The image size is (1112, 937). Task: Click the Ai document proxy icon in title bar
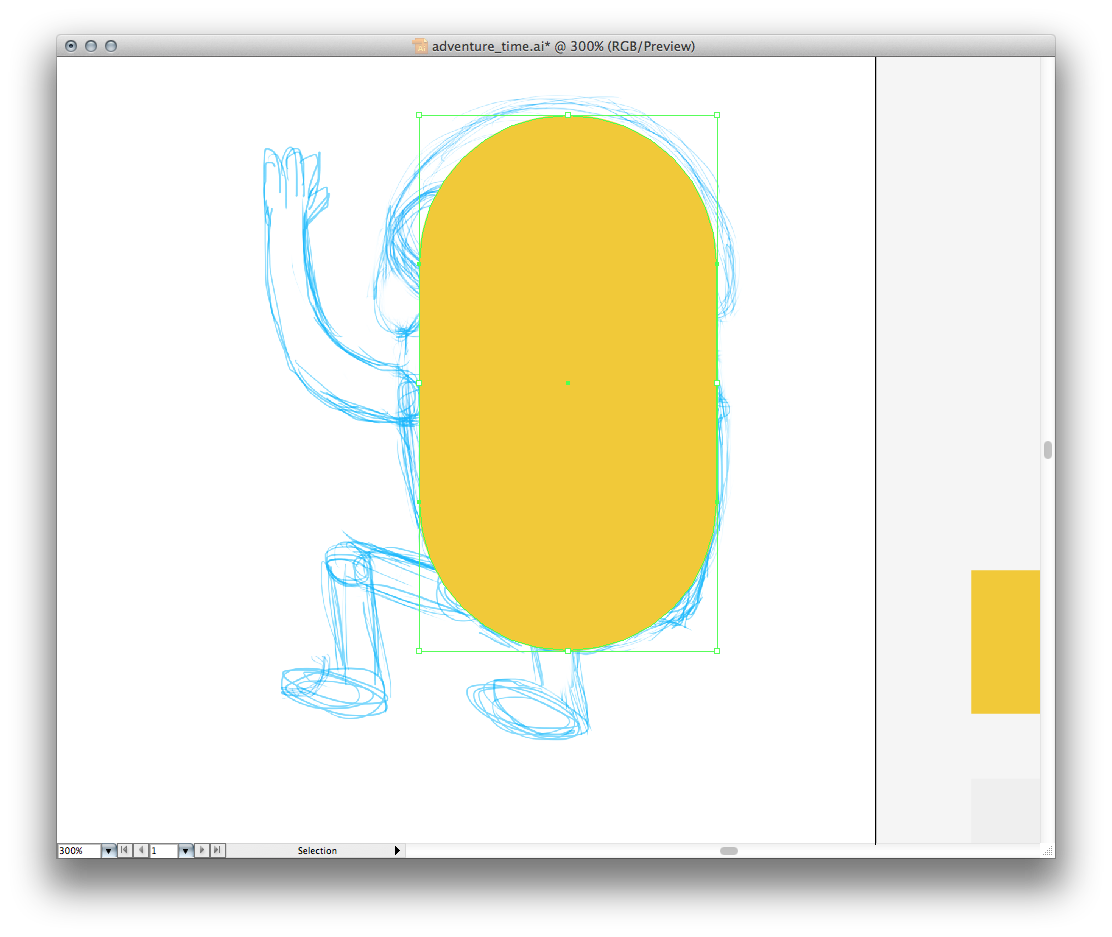pos(420,46)
